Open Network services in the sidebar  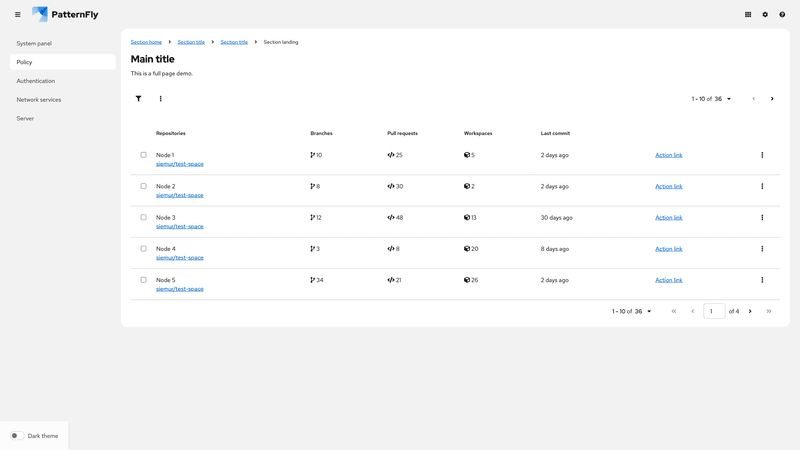(x=39, y=100)
